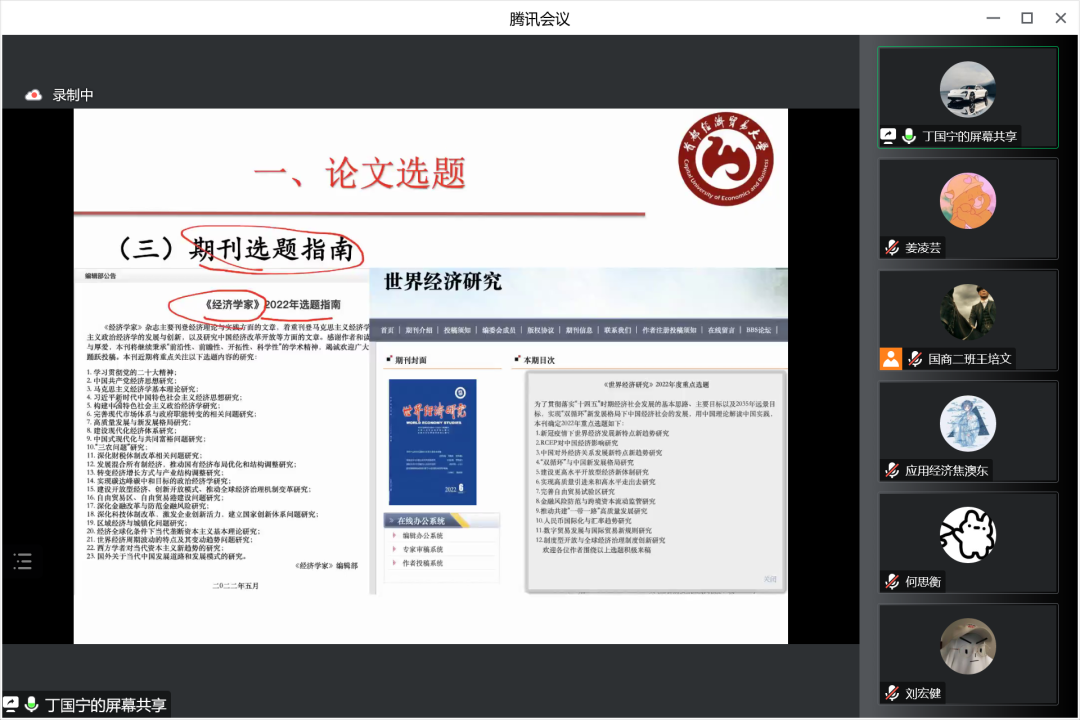Click orange host icon beside 国商二班王培文

[891, 359]
